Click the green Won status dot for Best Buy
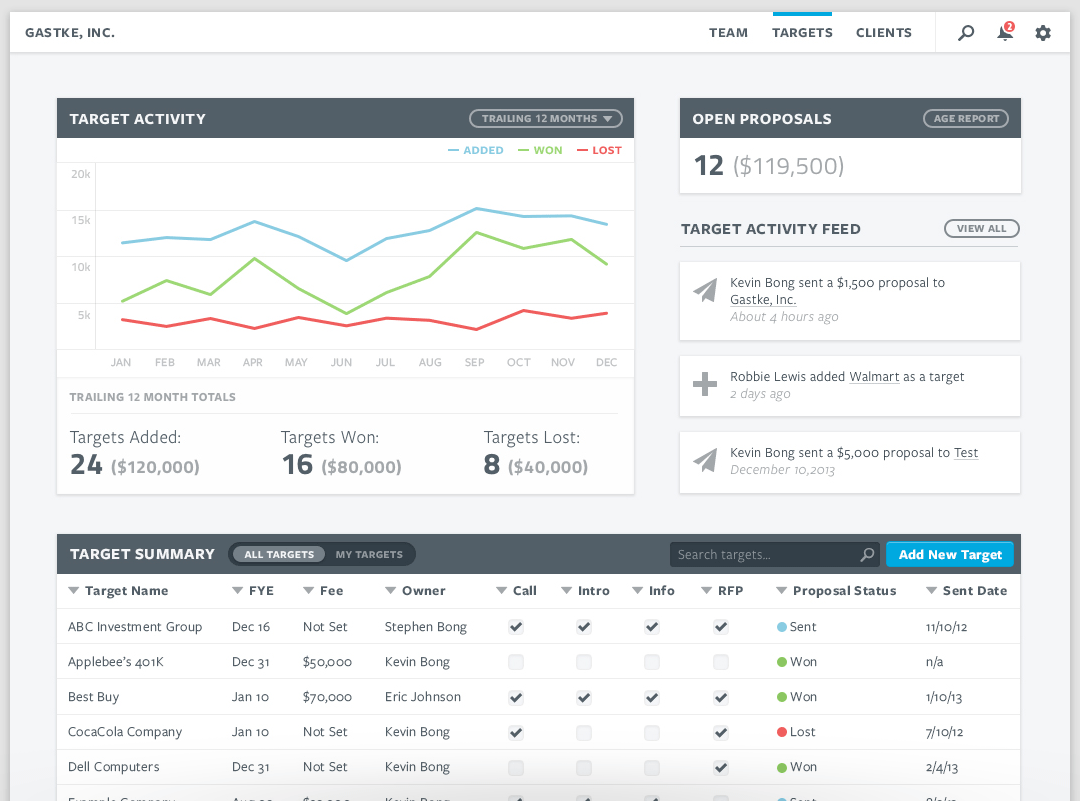This screenshot has height=801, width=1080. pyautogui.click(x=783, y=697)
